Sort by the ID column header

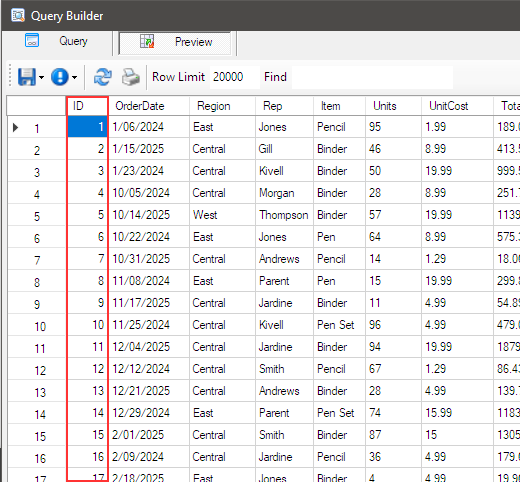click(87, 106)
